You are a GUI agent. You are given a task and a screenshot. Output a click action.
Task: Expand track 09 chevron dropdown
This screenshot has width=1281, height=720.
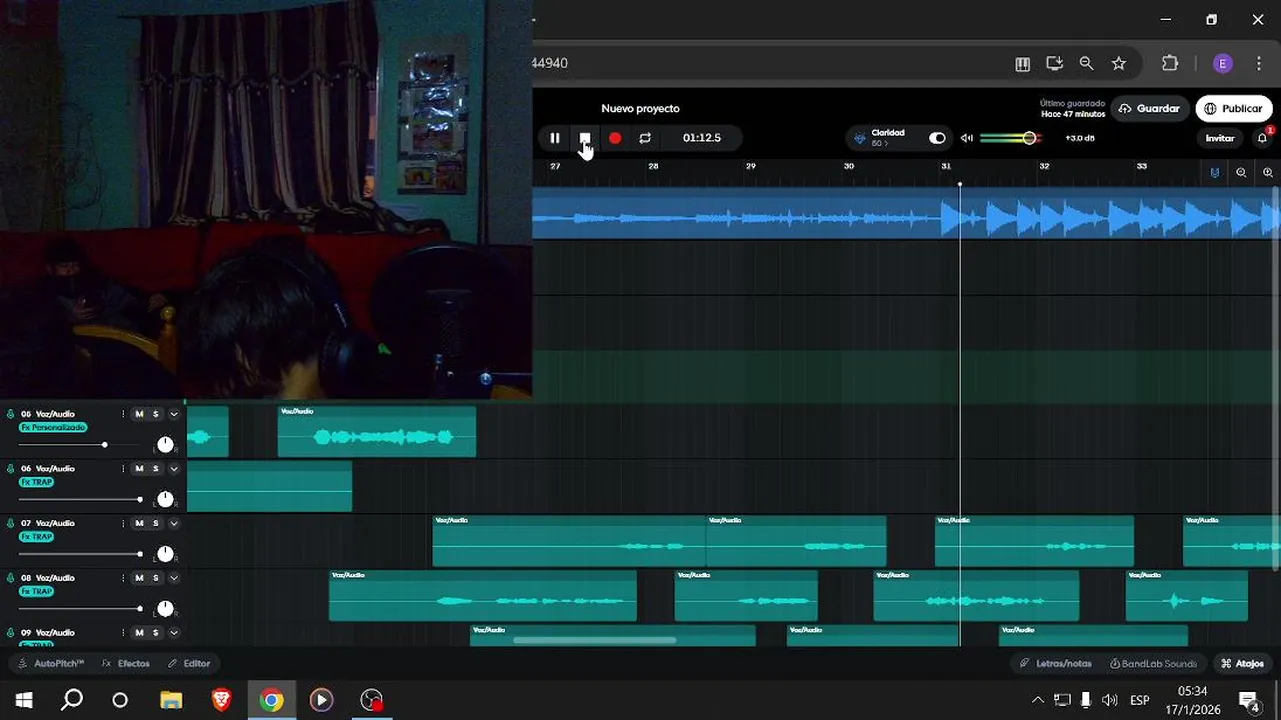[174, 633]
